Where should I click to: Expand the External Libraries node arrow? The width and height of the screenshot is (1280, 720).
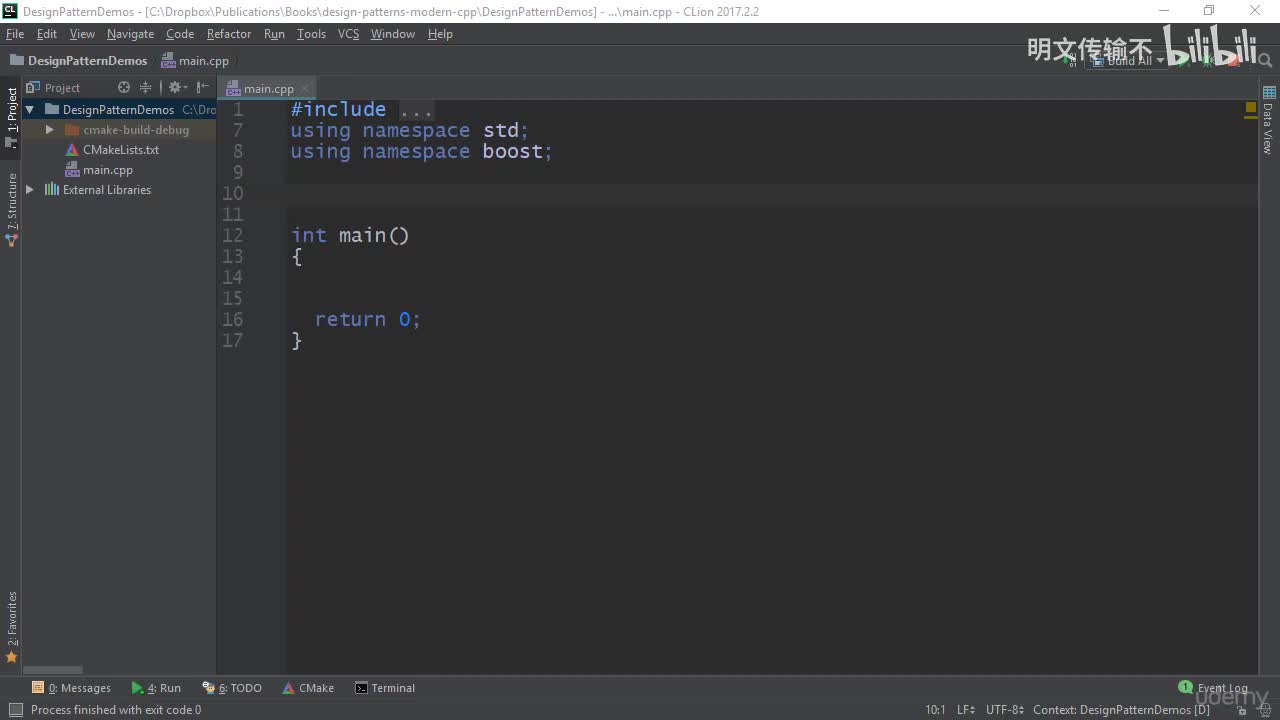click(29, 190)
